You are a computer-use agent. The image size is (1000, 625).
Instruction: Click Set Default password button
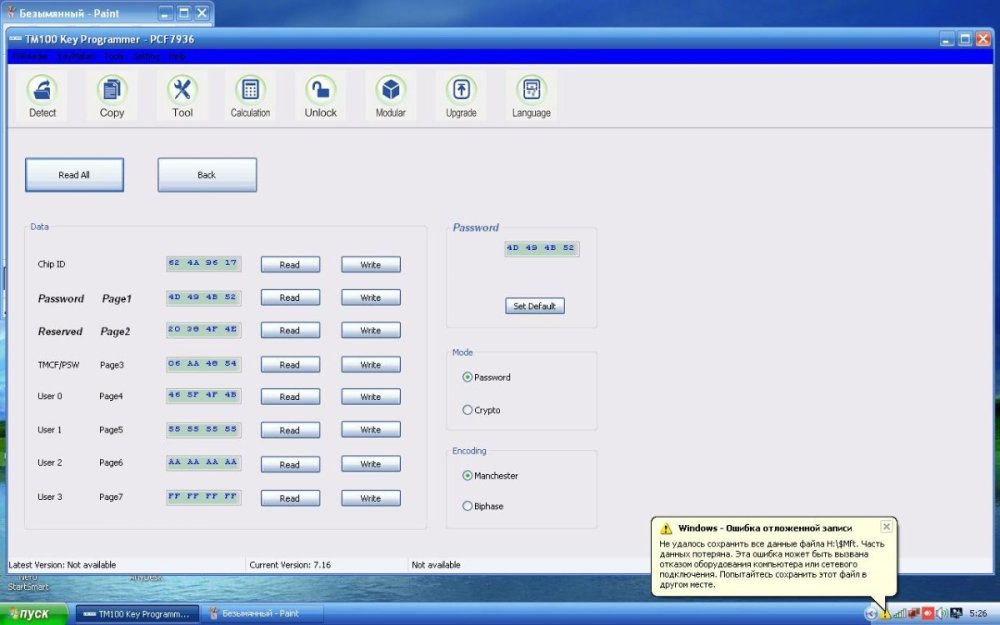pyautogui.click(x=534, y=306)
